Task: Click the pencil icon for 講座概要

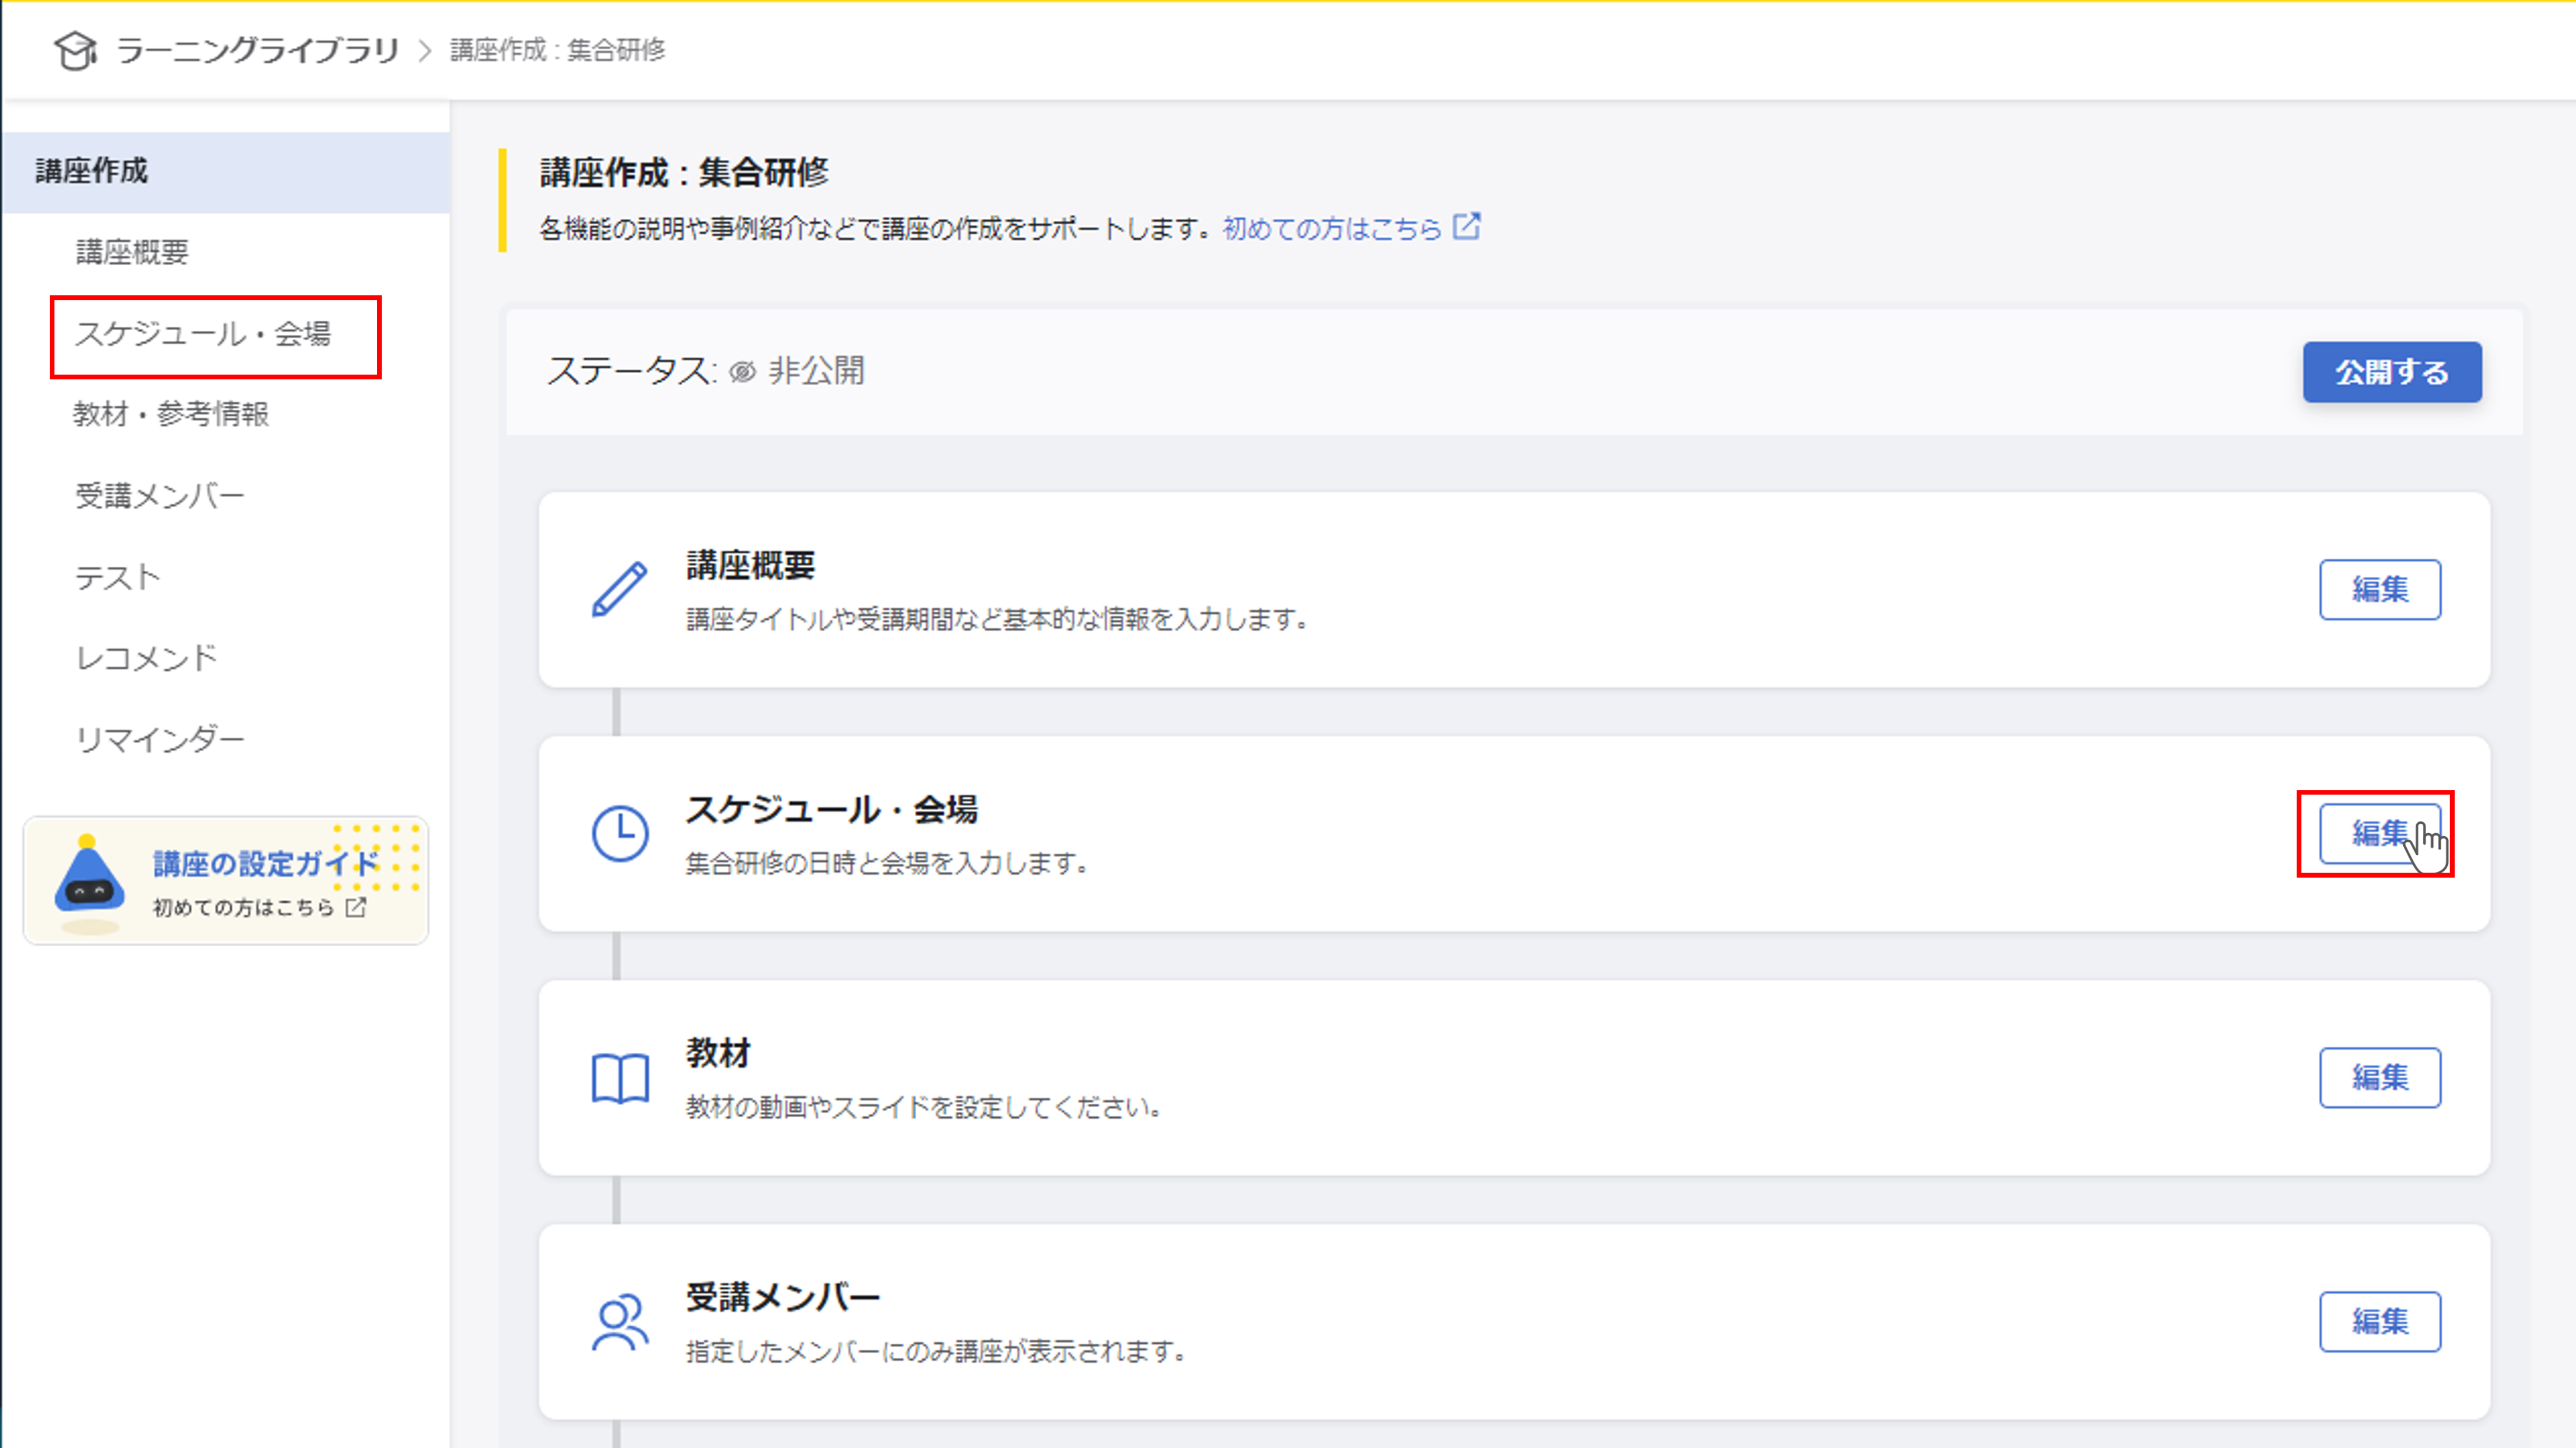Action: [619, 590]
